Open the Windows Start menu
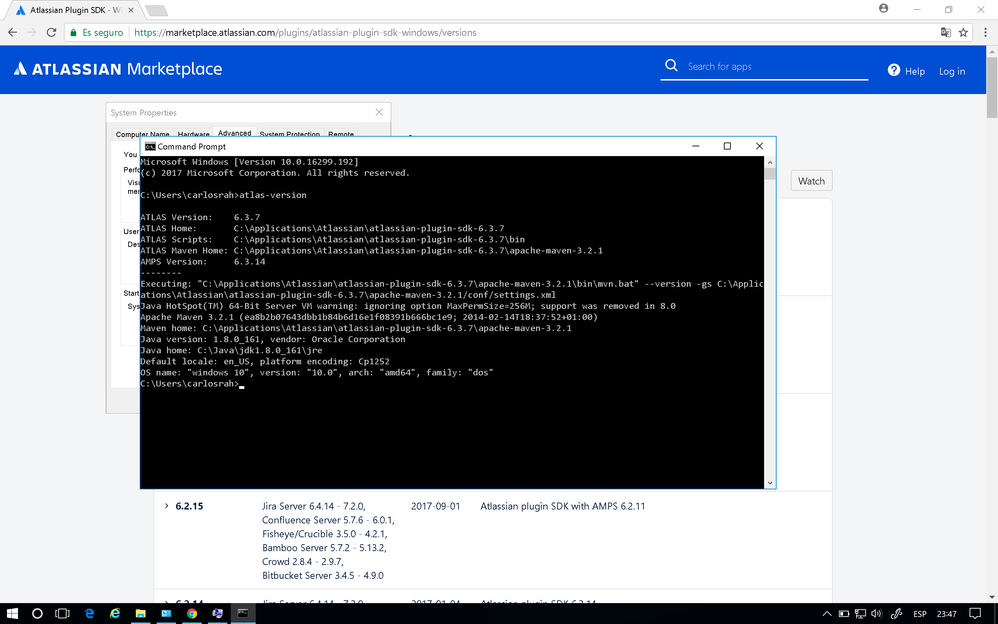Screen dimensions: 998x624 pyautogui.click(x=12, y=614)
